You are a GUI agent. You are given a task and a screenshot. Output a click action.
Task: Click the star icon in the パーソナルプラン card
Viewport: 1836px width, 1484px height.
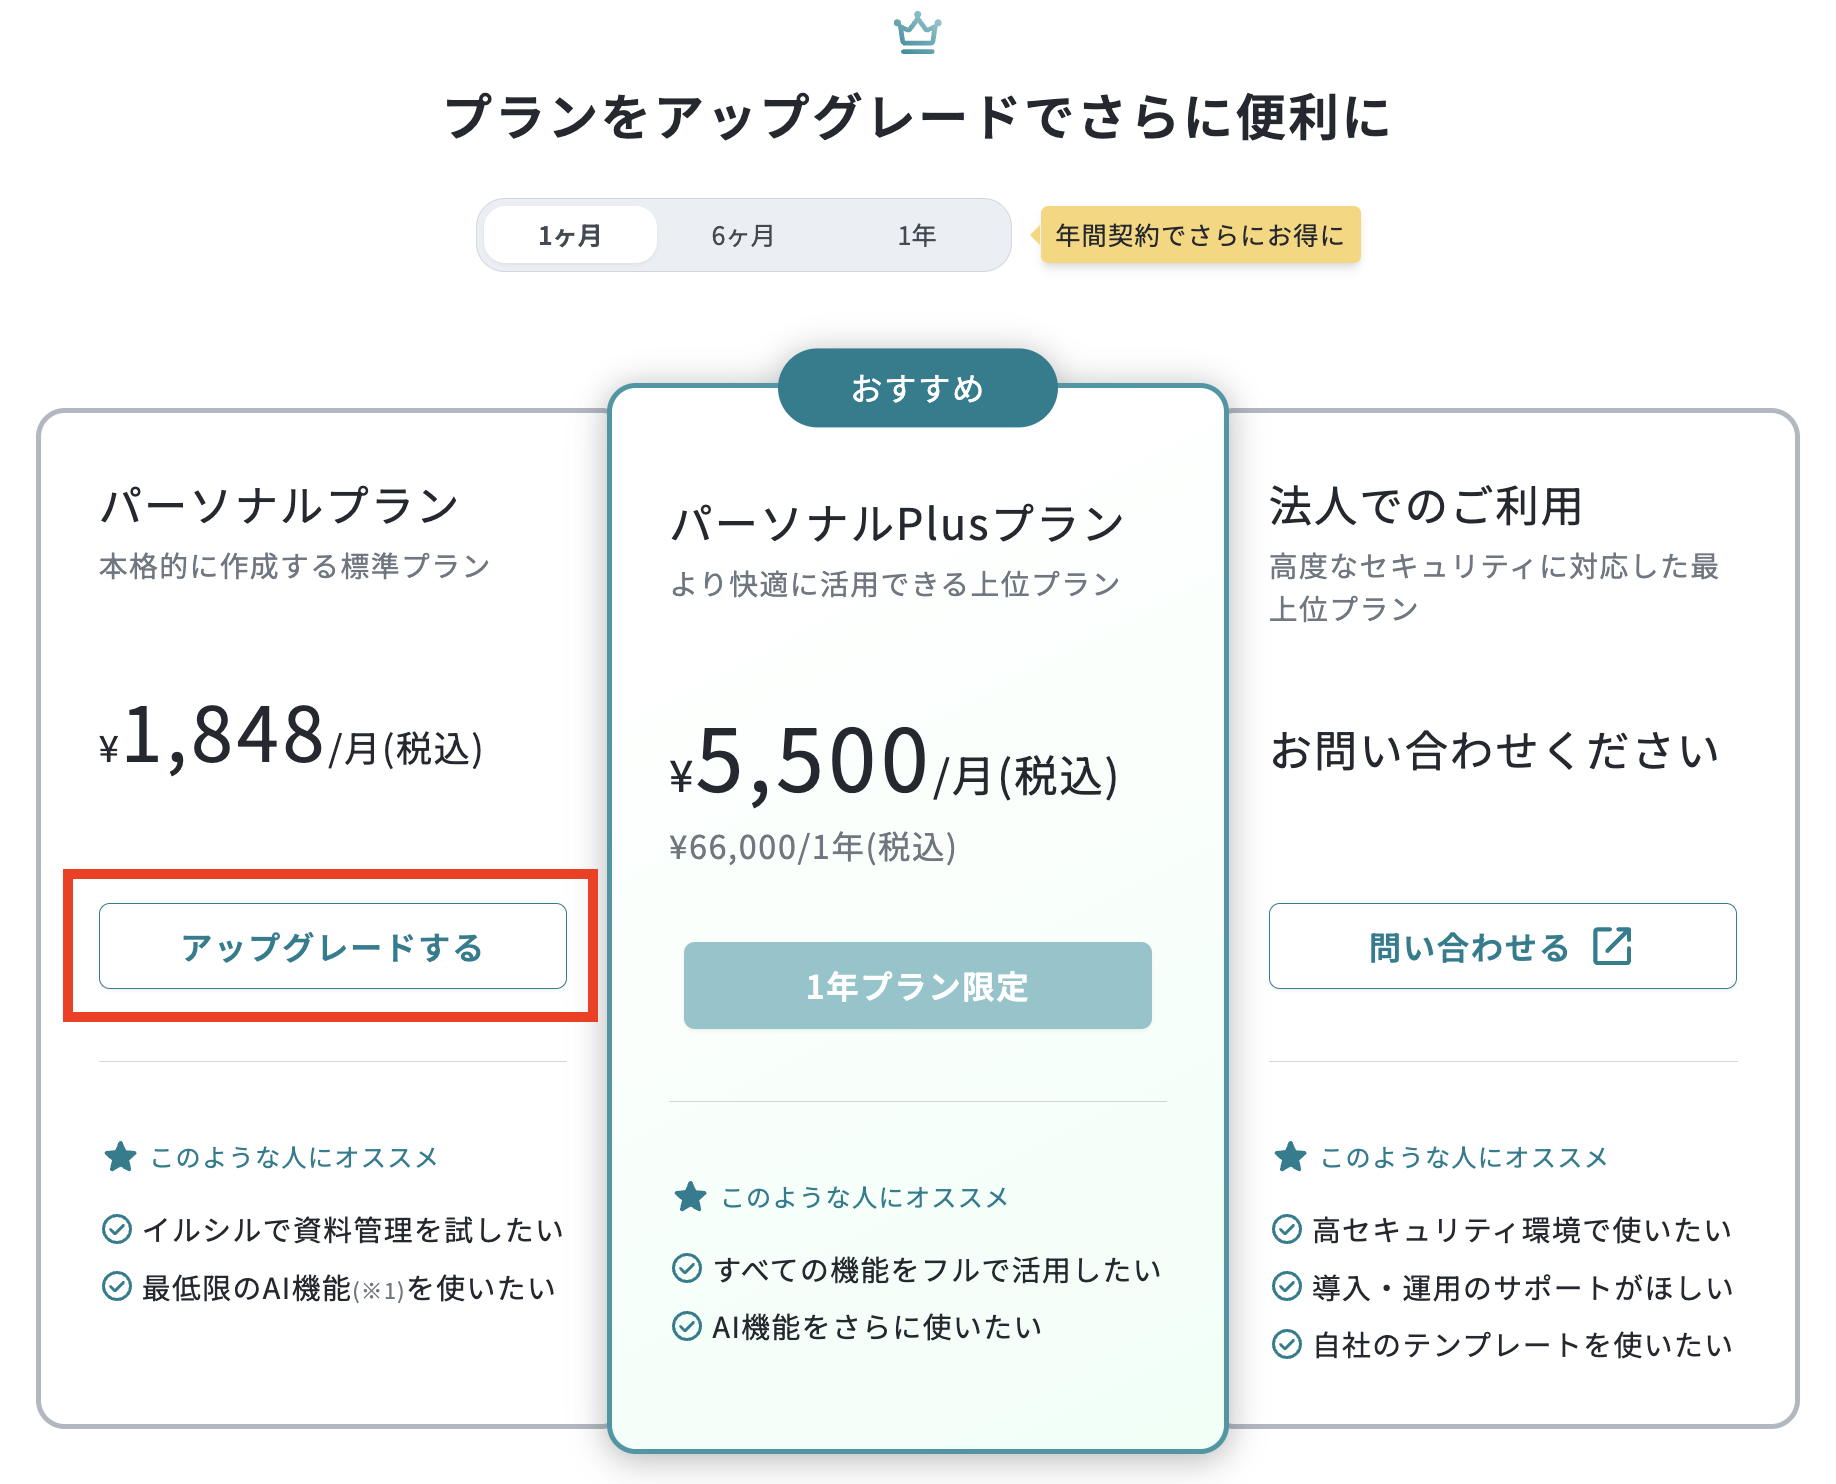click(120, 1157)
